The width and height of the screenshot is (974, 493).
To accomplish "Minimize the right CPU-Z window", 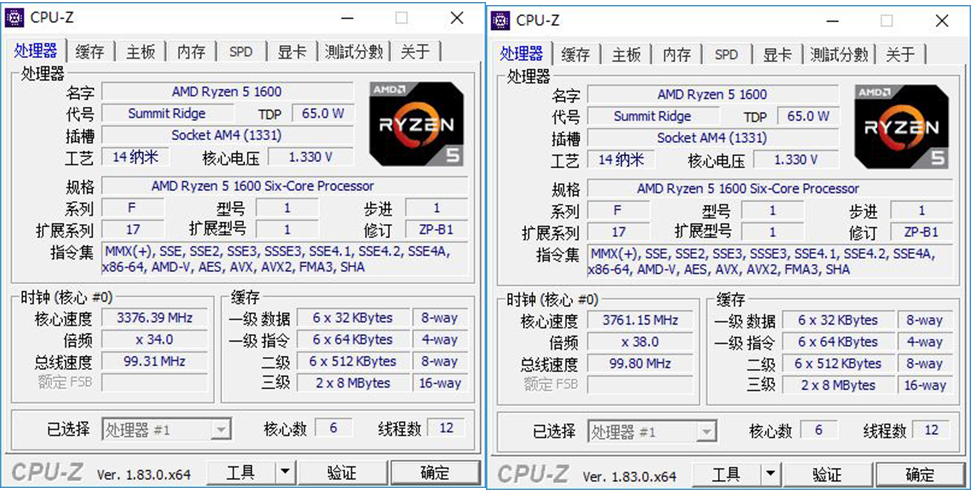I will pyautogui.click(x=831, y=21).
